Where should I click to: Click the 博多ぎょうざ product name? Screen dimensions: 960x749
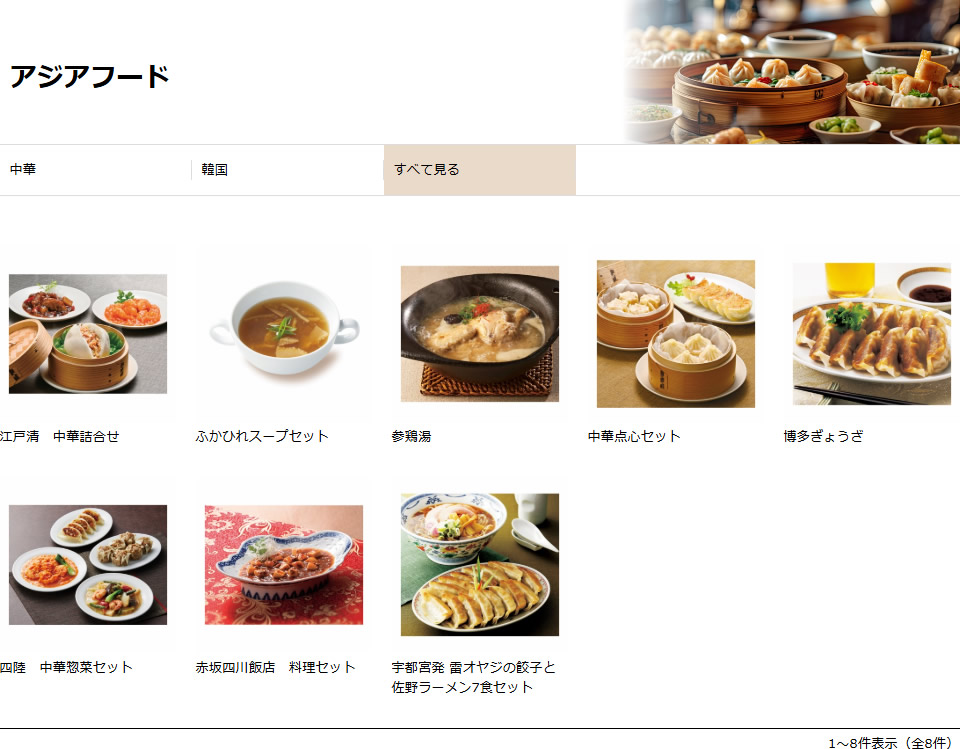(823, 436)
